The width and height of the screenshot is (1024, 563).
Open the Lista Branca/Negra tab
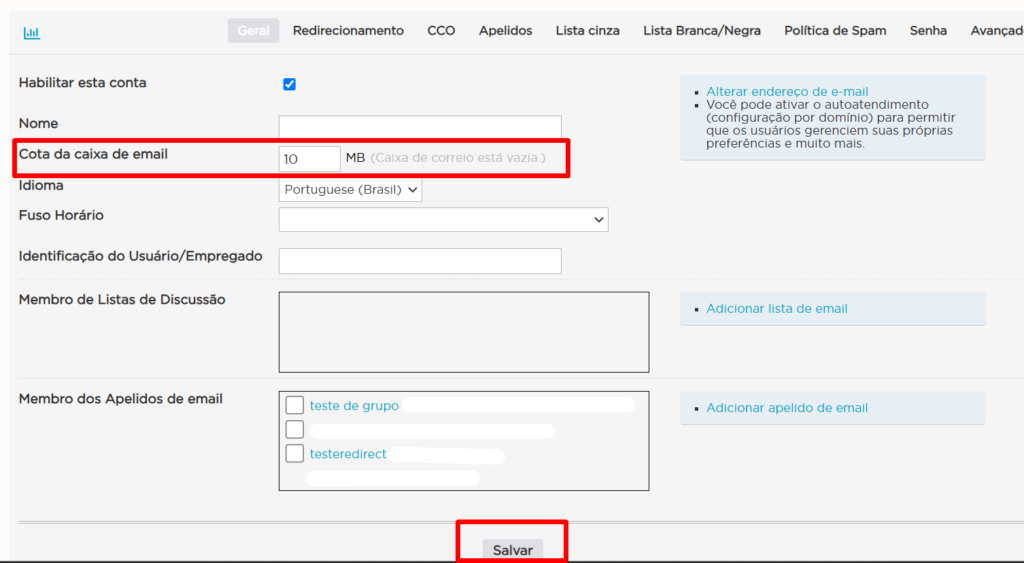coord(702,31)
